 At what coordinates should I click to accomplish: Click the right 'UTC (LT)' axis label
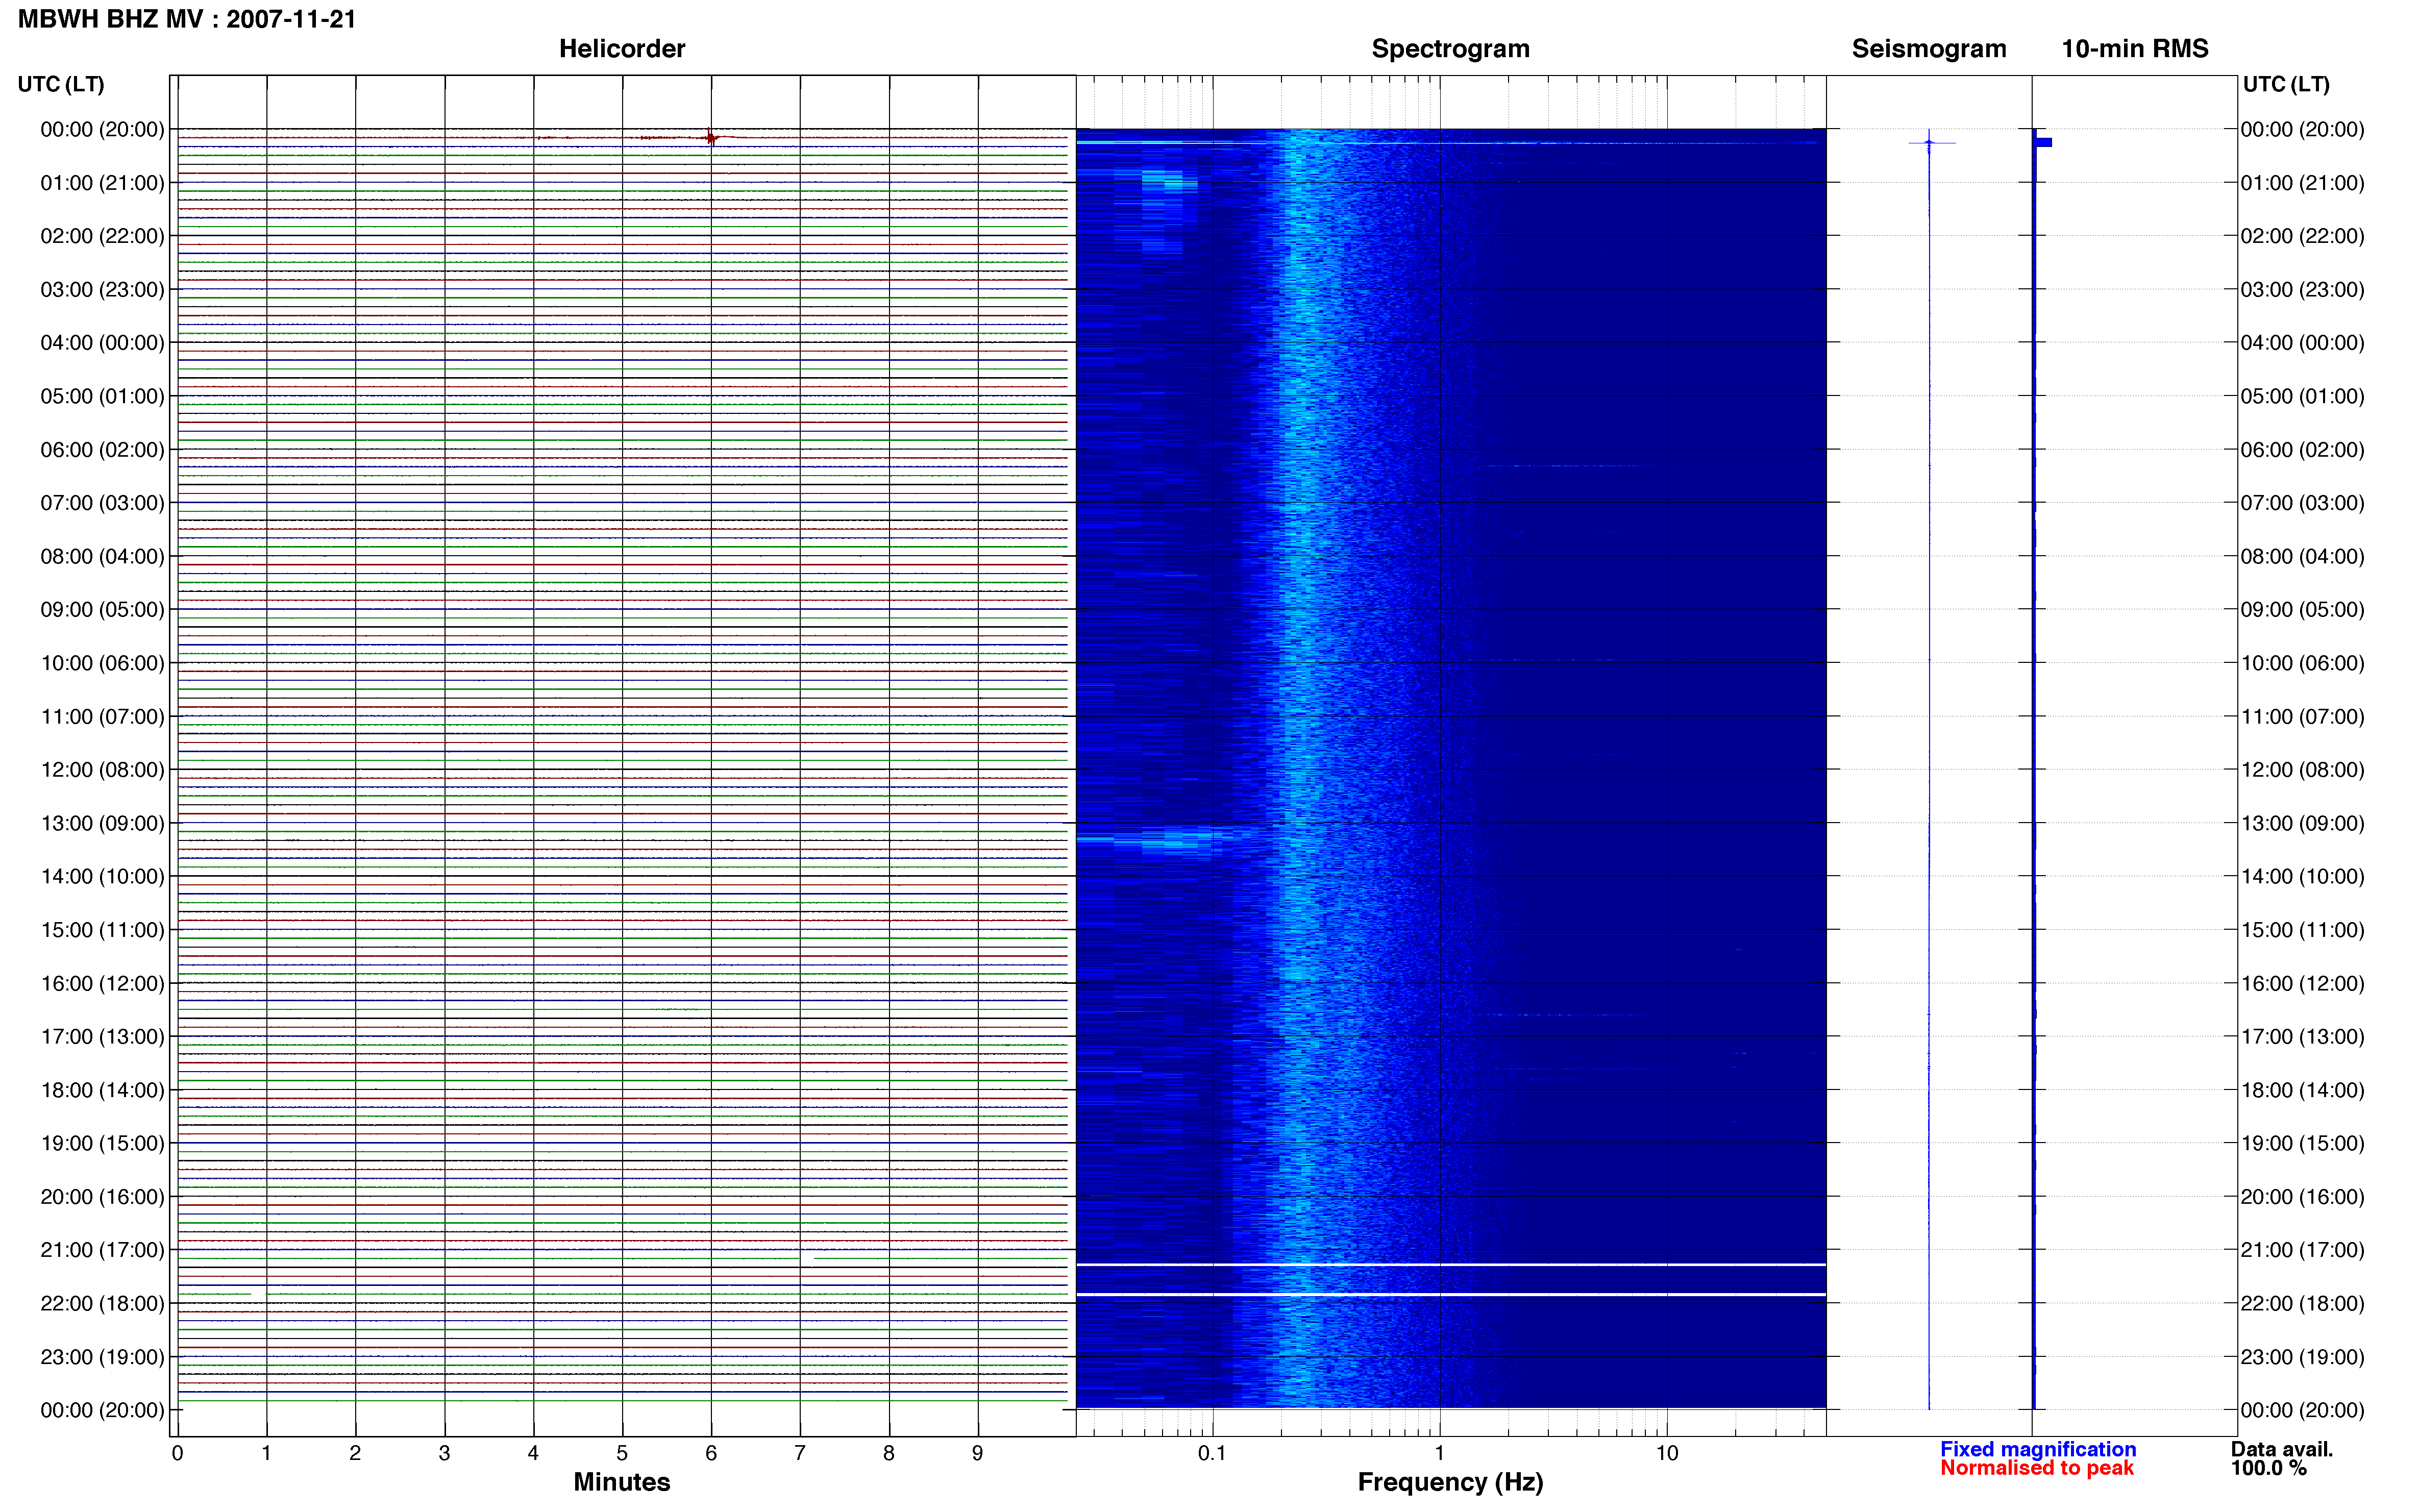(x=2286, y=84)
